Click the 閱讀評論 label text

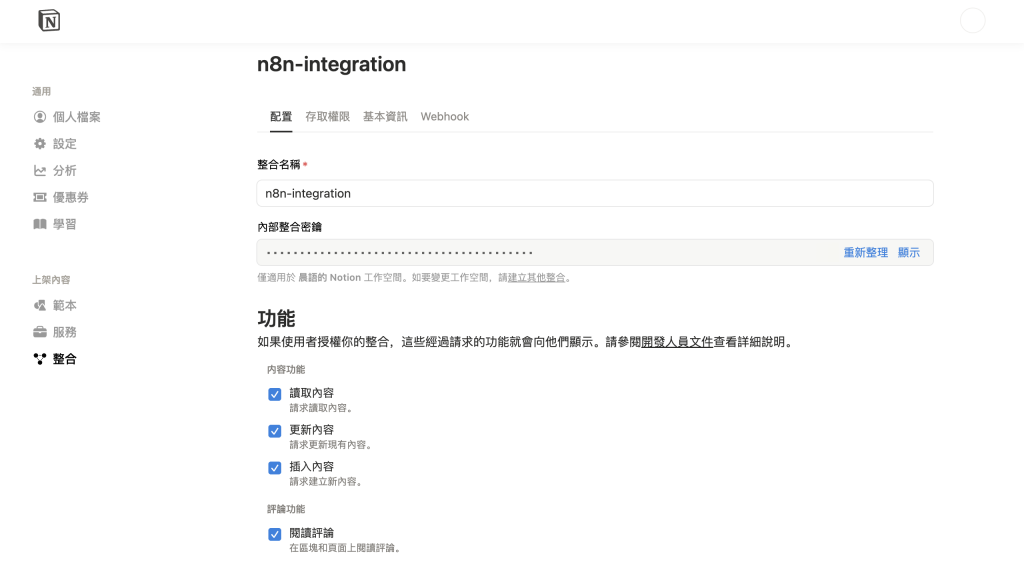[312, 533]
